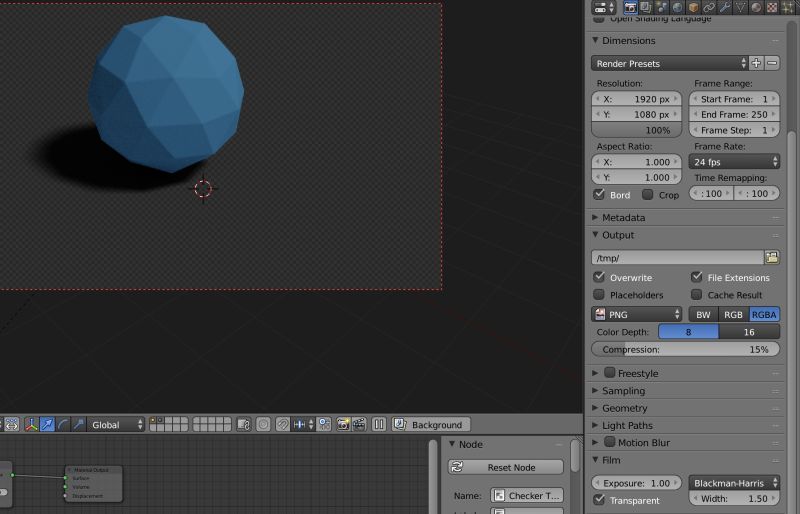
Task: Toggle the snap magnet icon
Action: pyautogui.click(x=282, y=424)
